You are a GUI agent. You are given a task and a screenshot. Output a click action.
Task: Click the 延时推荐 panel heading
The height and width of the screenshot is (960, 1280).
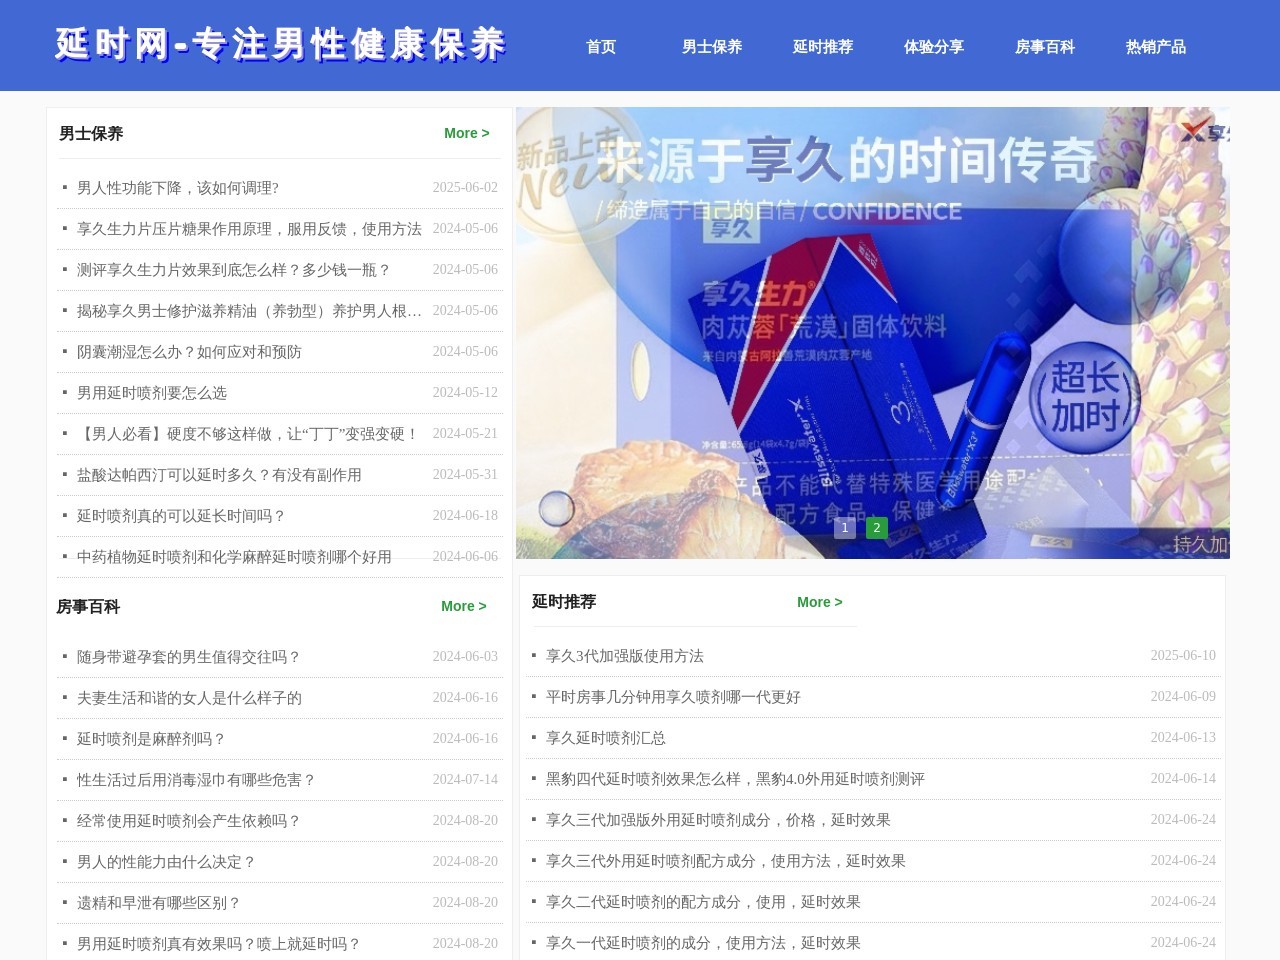pos(564,601)
